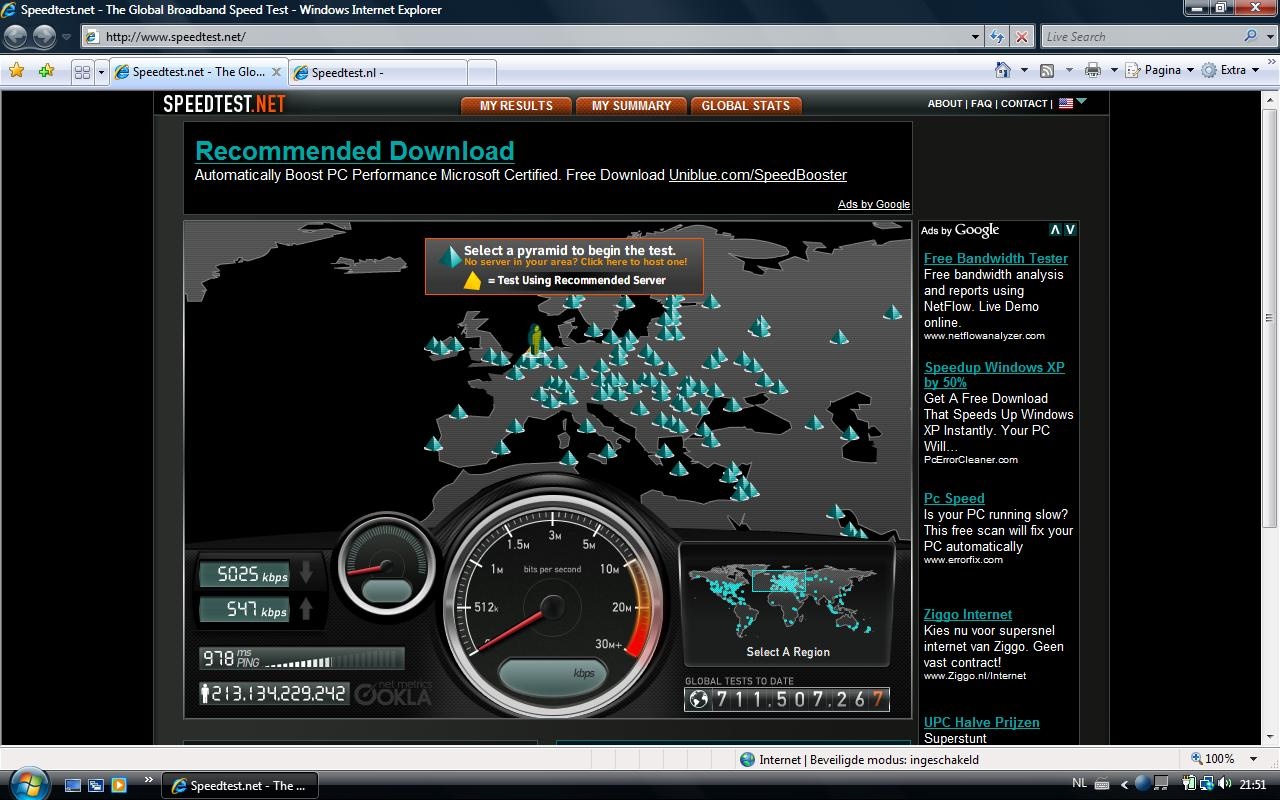The width and height of the screenshot is (1280, 800).
Task: Refresh the page with the refresh icon
Action: pos(997,37)
